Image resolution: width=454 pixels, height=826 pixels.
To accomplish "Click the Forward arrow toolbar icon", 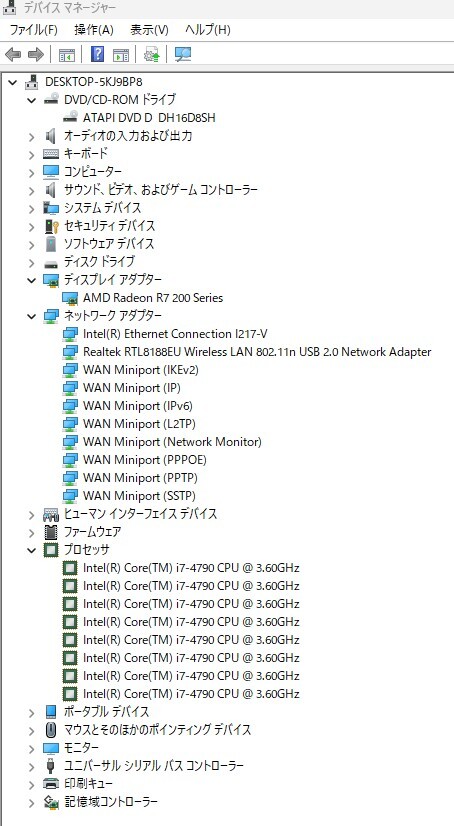I will [35, 54].
